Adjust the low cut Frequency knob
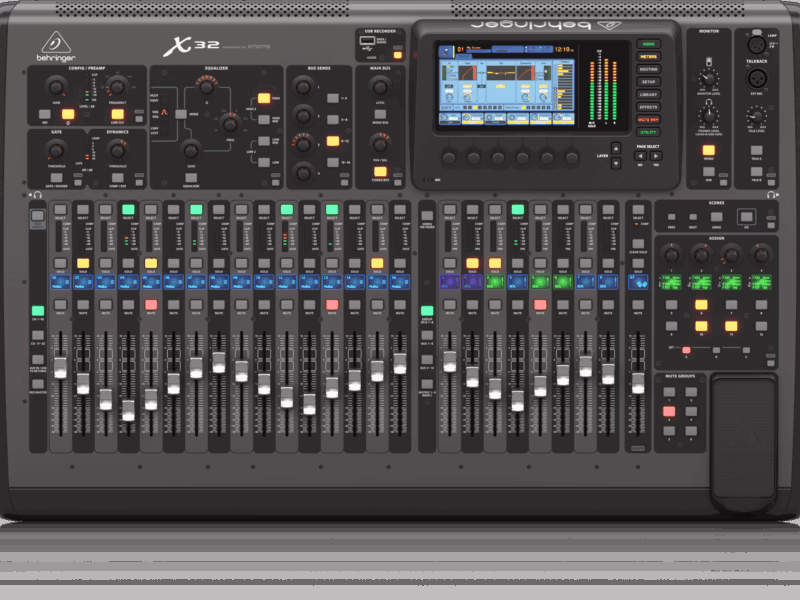The image size is (800, 600). click(117, 87)
